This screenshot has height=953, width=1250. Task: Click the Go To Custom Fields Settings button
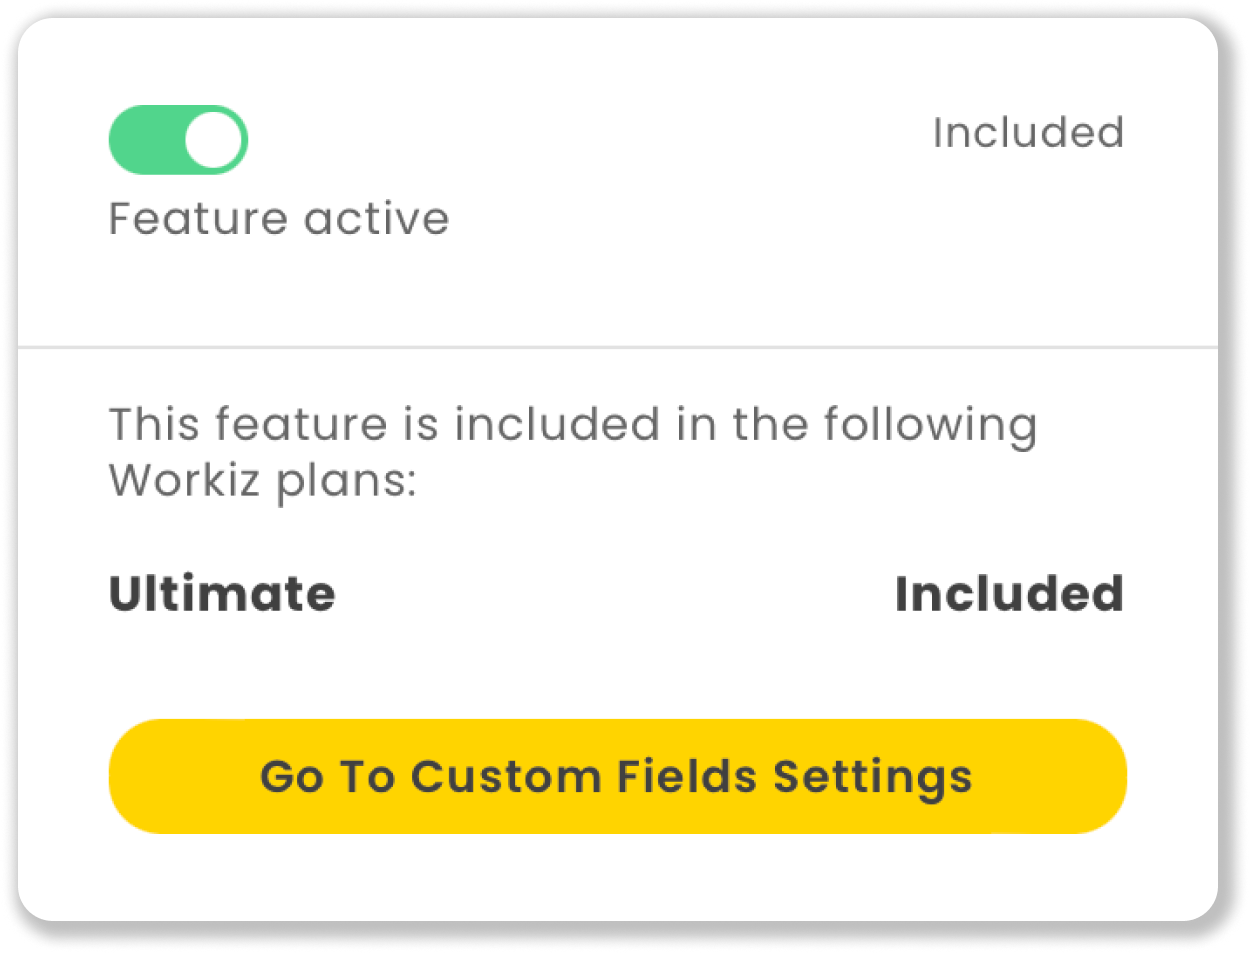pyautogui.click(x=617, y=776)
